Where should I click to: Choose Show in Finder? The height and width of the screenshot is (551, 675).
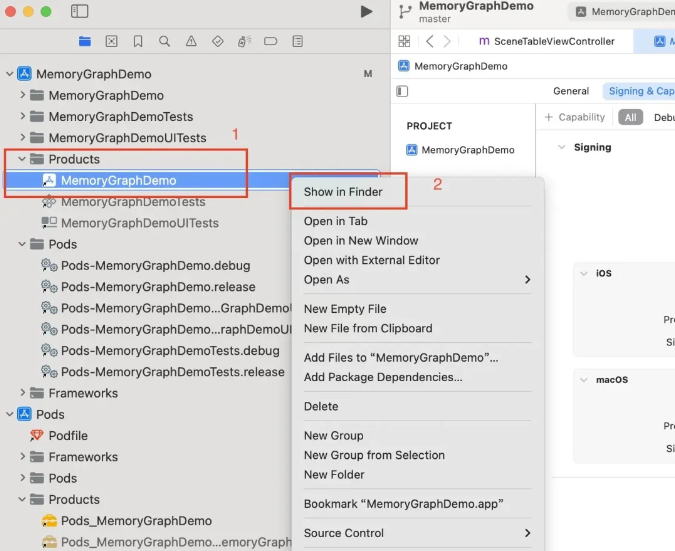coord(343,192)
